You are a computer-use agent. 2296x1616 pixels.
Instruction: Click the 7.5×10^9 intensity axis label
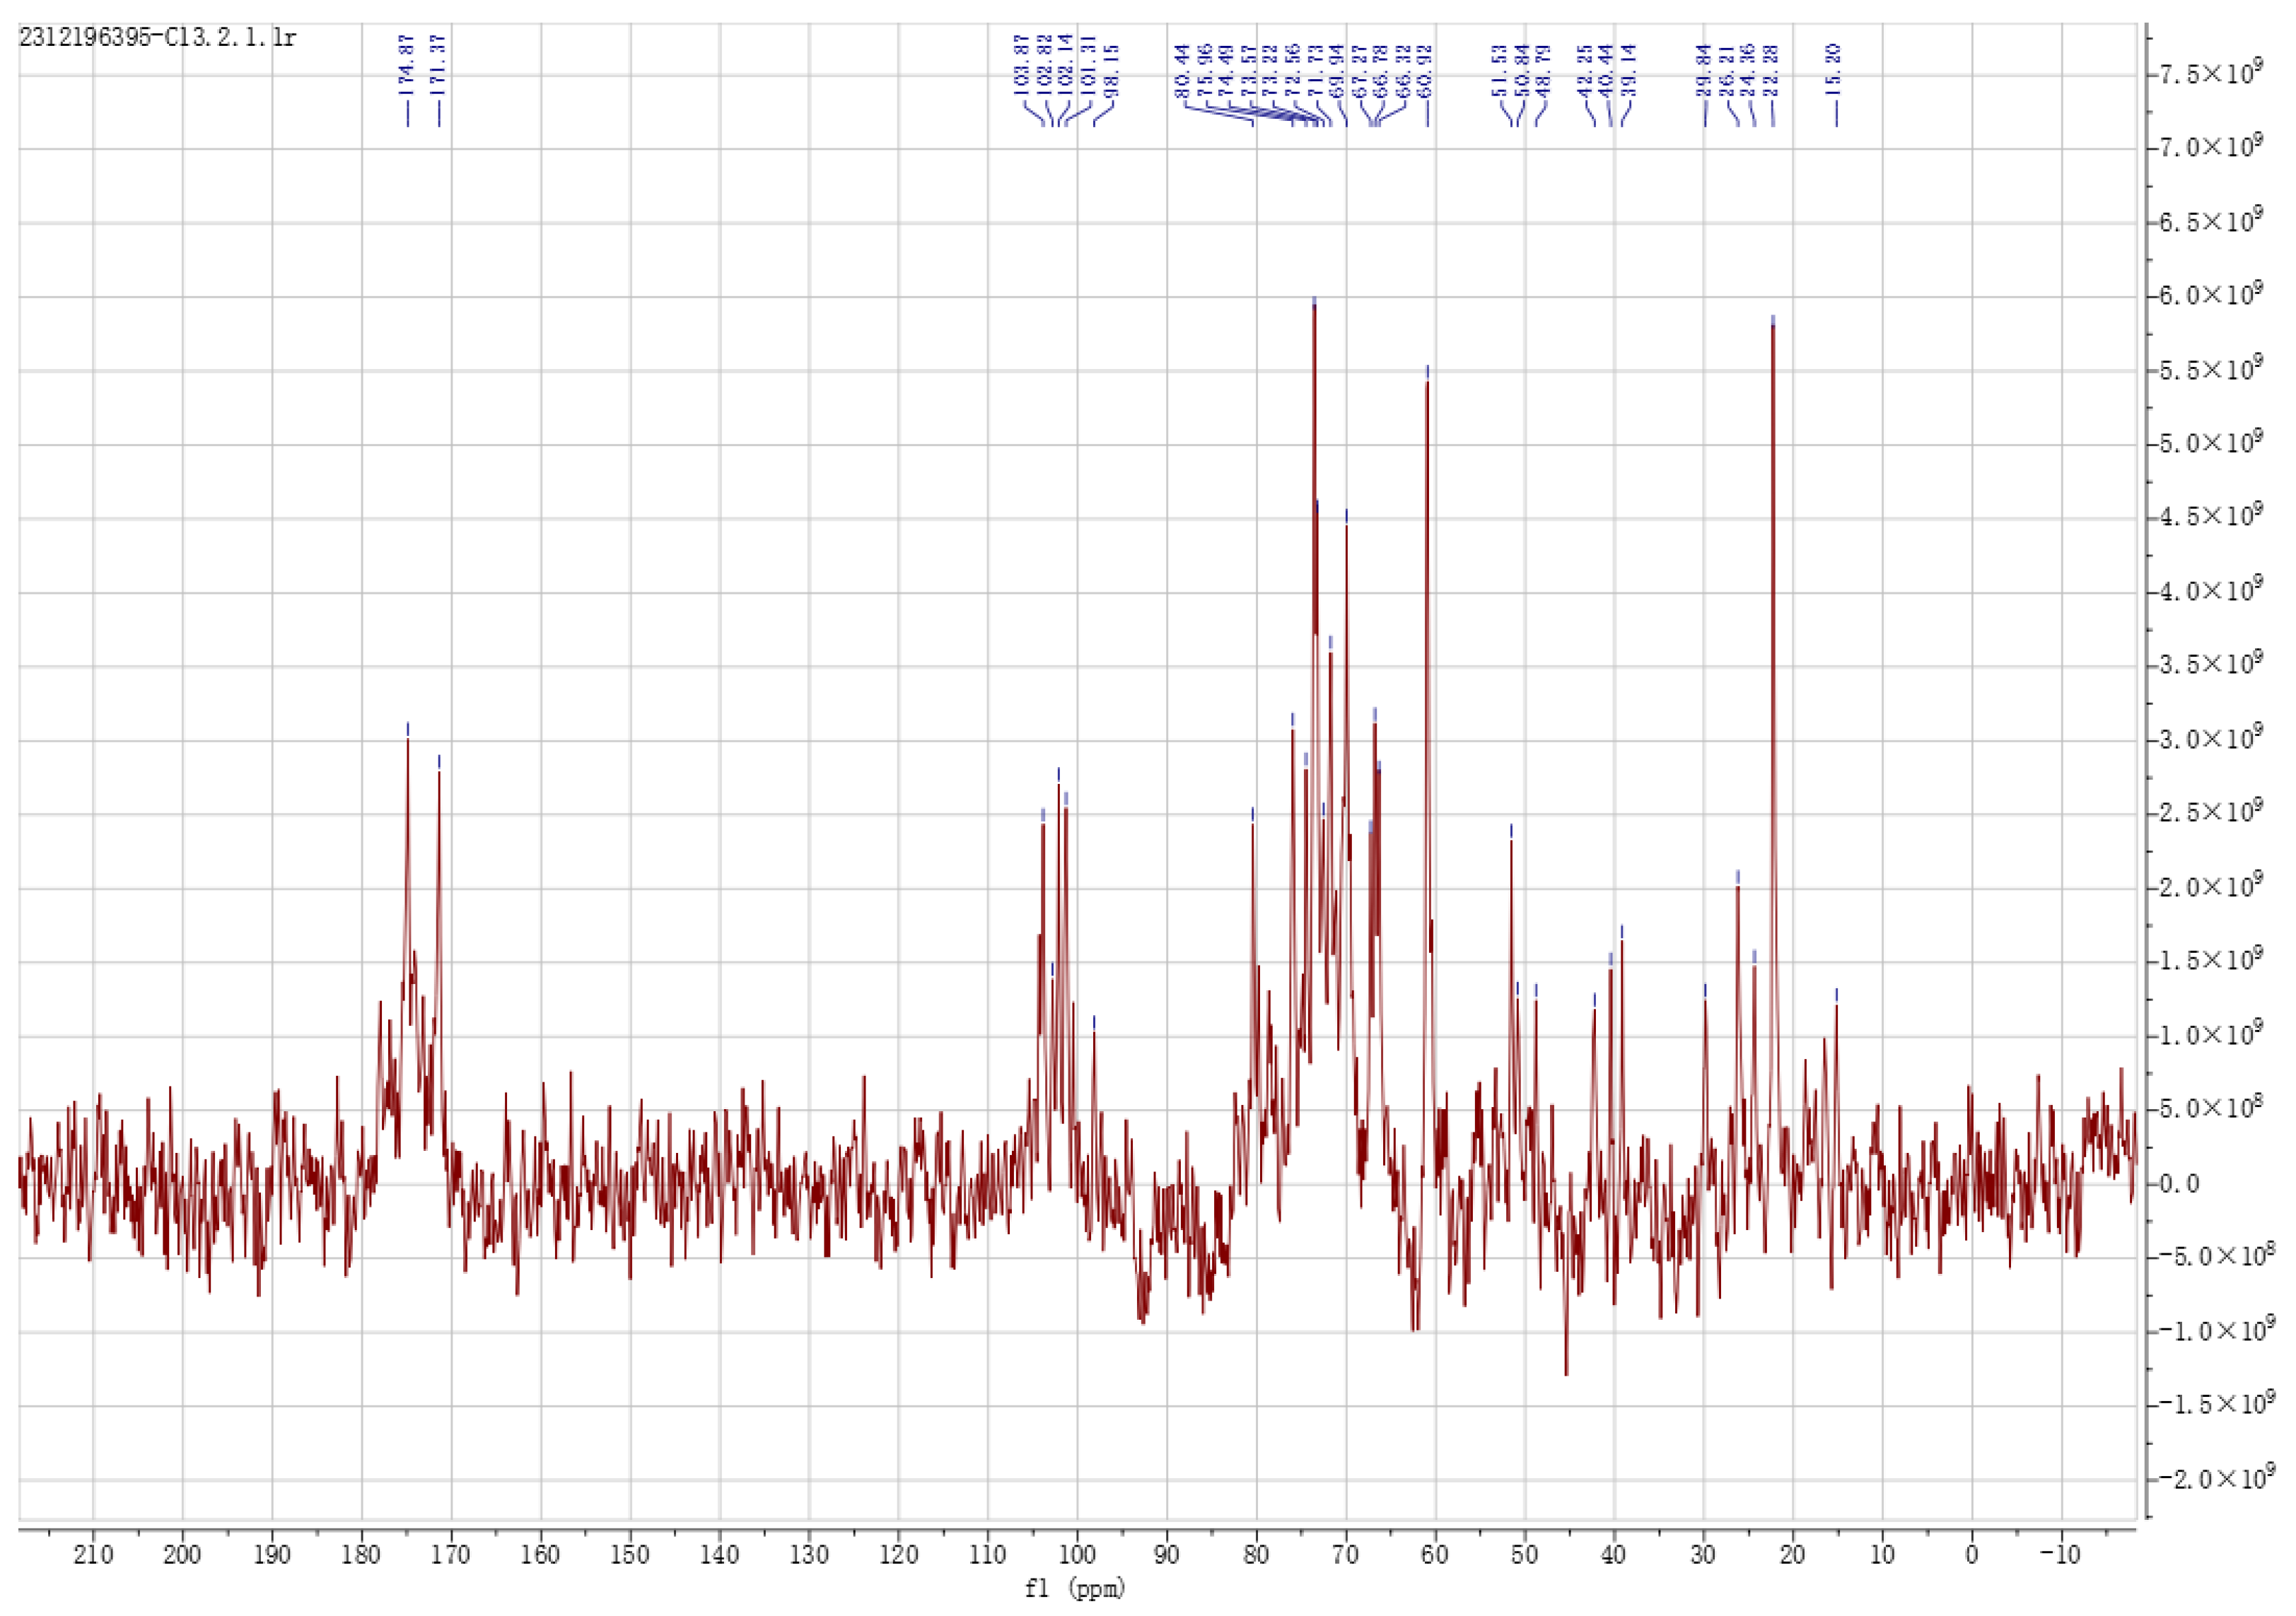coord(2212,74)
